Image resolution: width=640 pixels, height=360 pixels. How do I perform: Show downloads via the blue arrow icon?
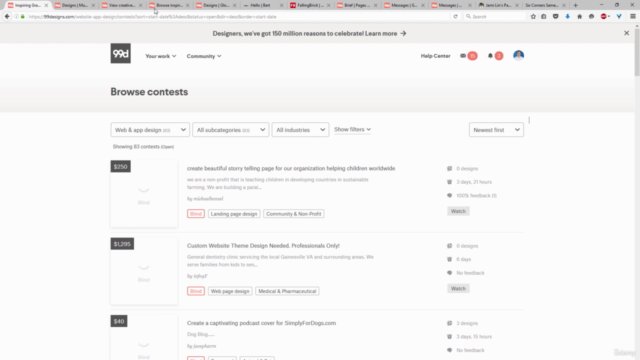[x=567, y=17]
